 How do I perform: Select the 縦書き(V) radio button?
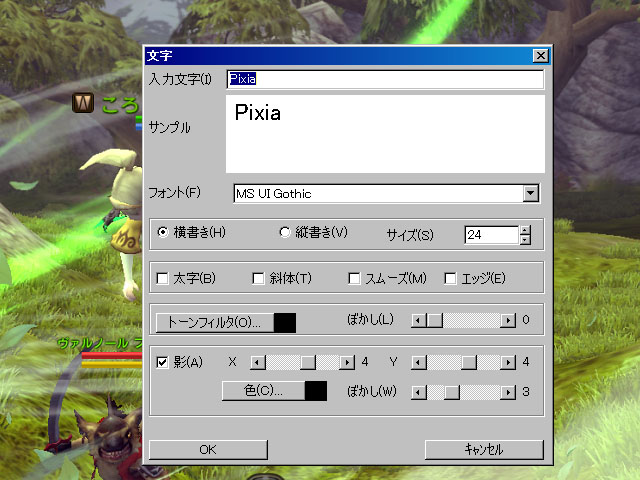point(284,232)
